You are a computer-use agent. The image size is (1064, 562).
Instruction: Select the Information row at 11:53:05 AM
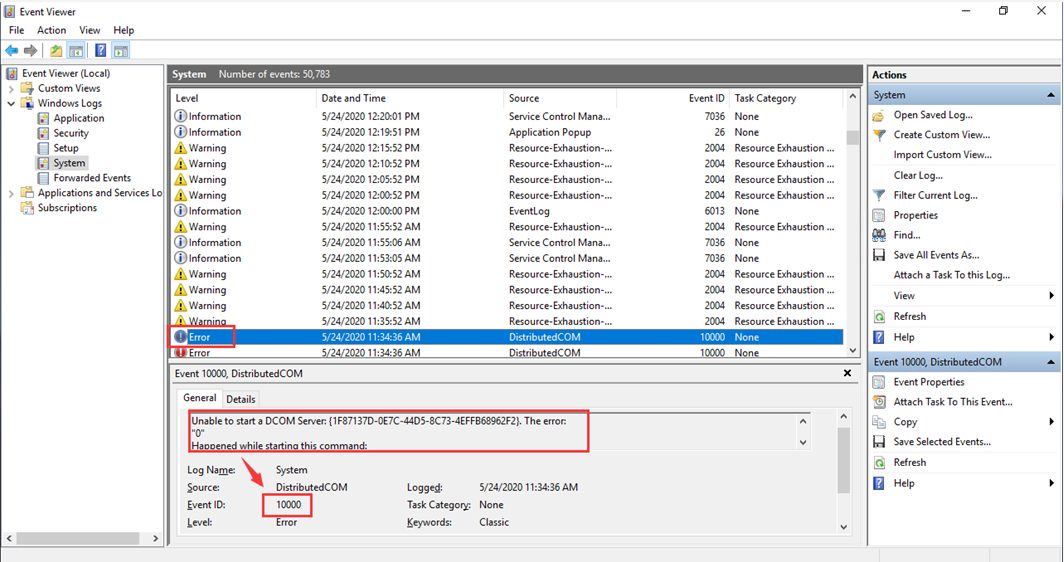507,259
